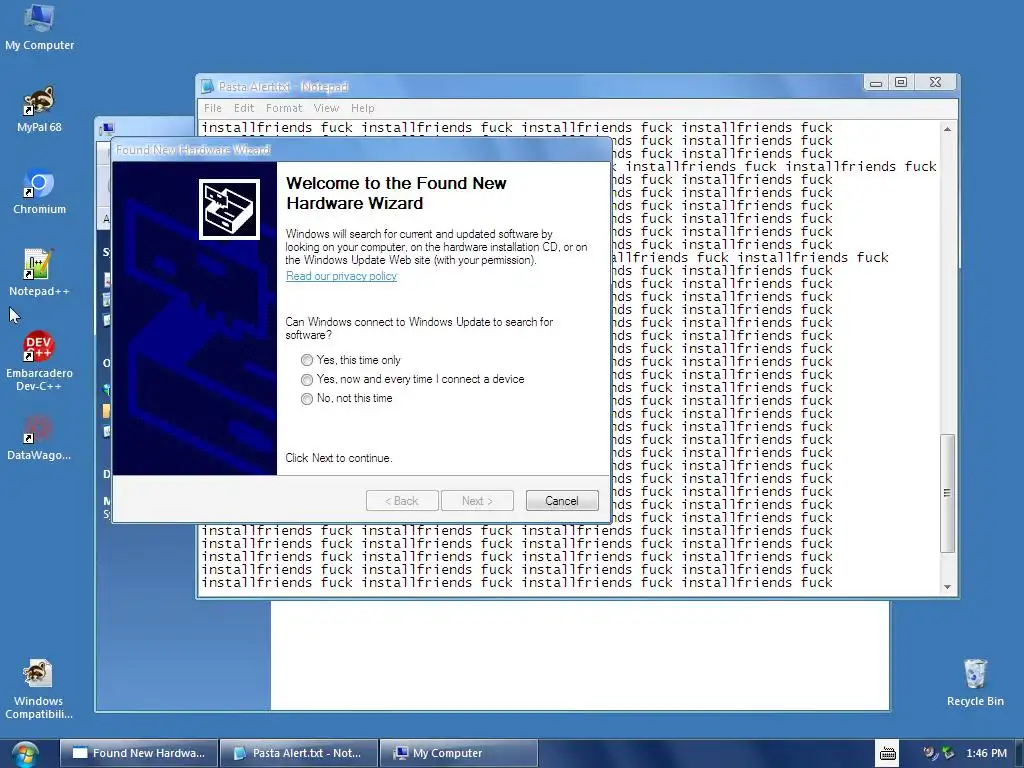Open Embarcadero Dev-C++ shortcut
1024x768 pixels.
click(x=39, y=361)
